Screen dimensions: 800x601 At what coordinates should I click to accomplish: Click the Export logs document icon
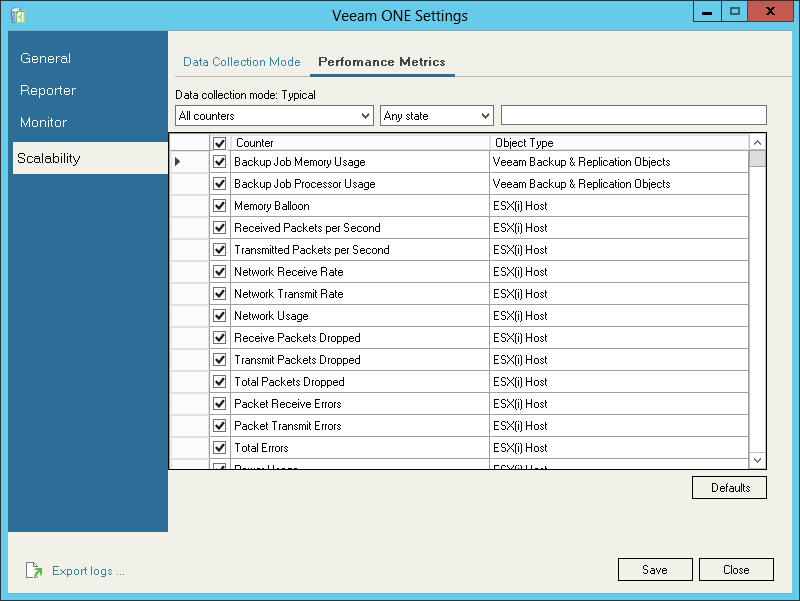(34, 570)
